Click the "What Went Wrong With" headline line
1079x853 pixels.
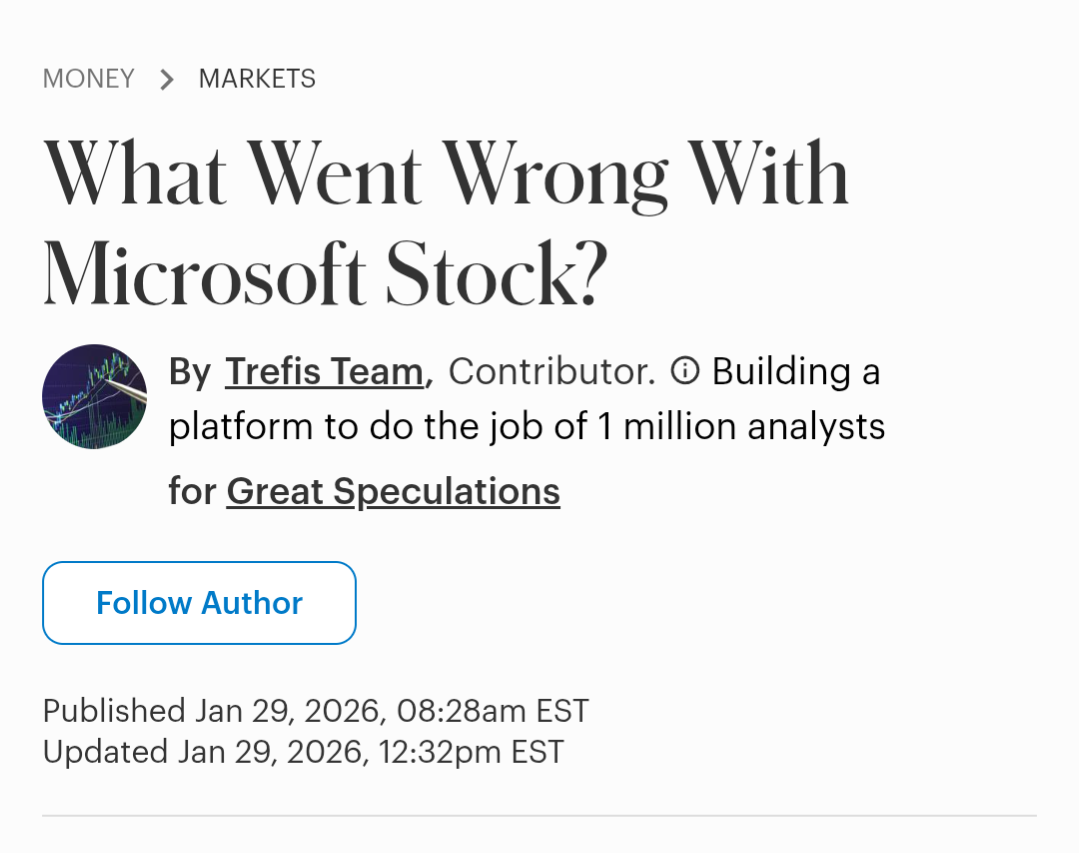pos(445,175)
